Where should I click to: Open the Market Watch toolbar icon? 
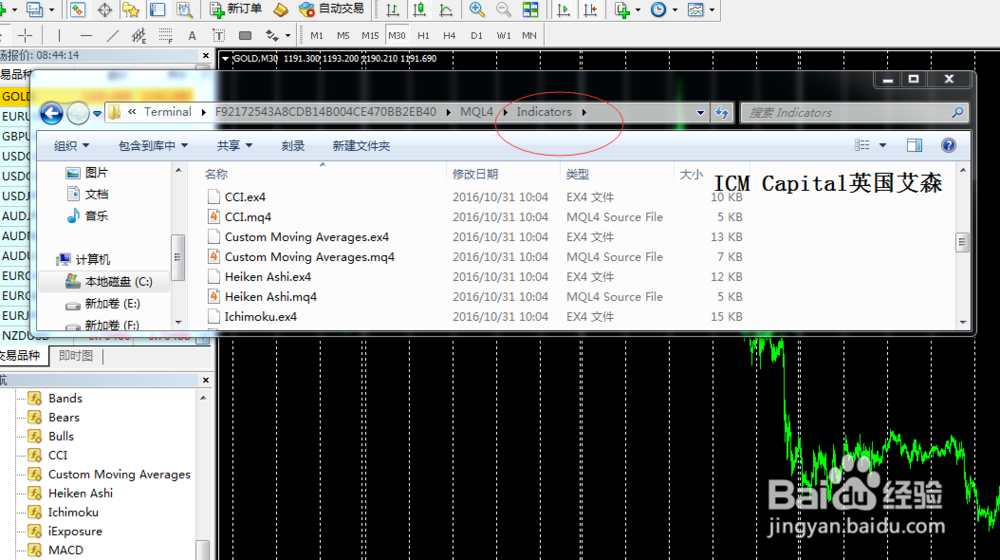77,10
